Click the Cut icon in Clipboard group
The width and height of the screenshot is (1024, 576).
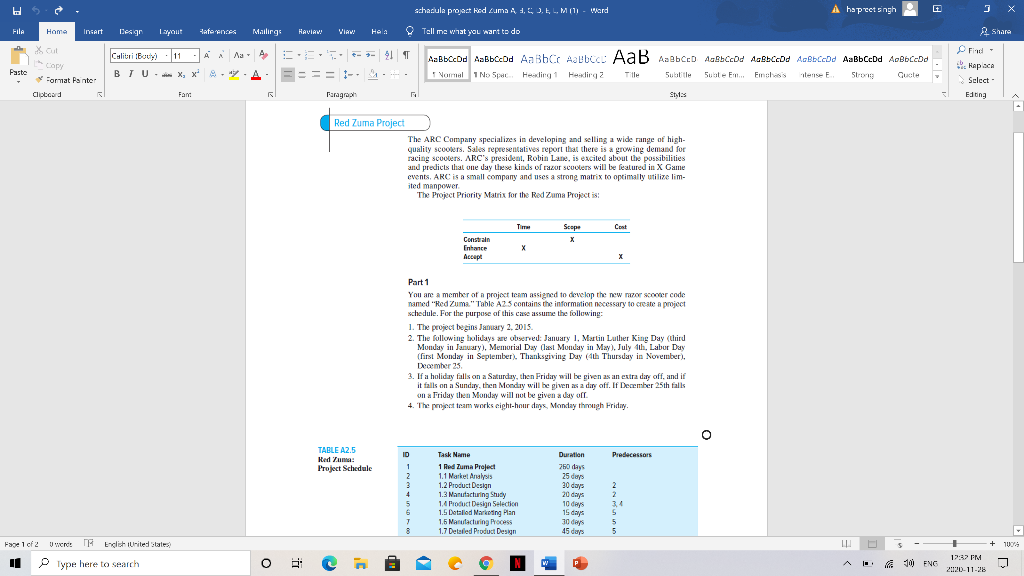tap(38, 51)
